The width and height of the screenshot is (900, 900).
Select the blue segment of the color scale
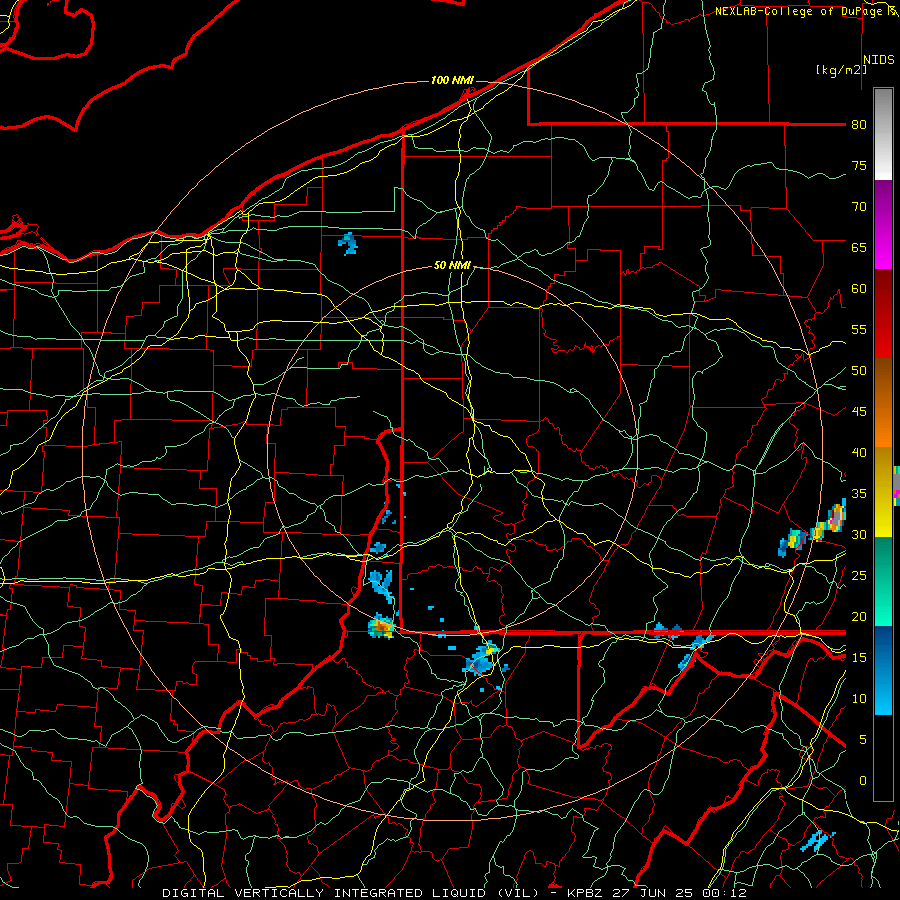click(x=883, y=670)
